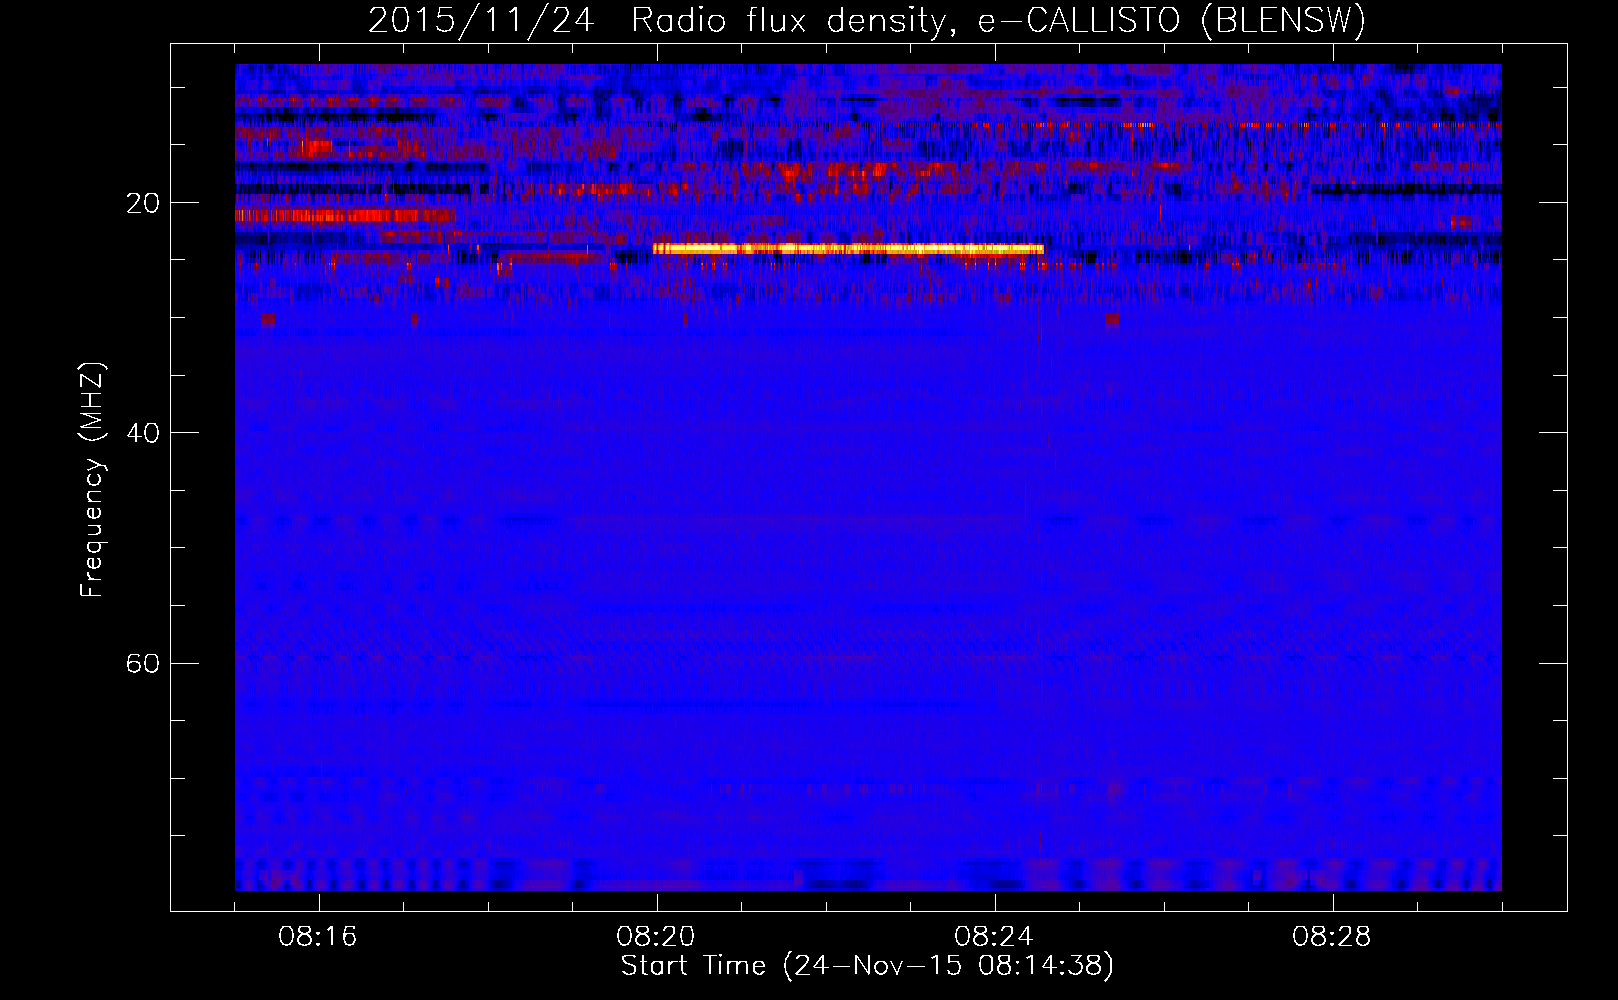This screenshot has height=1000, width=1618.
Task: Click the 40 MHz frequency tick label
Action: point(143,433)
